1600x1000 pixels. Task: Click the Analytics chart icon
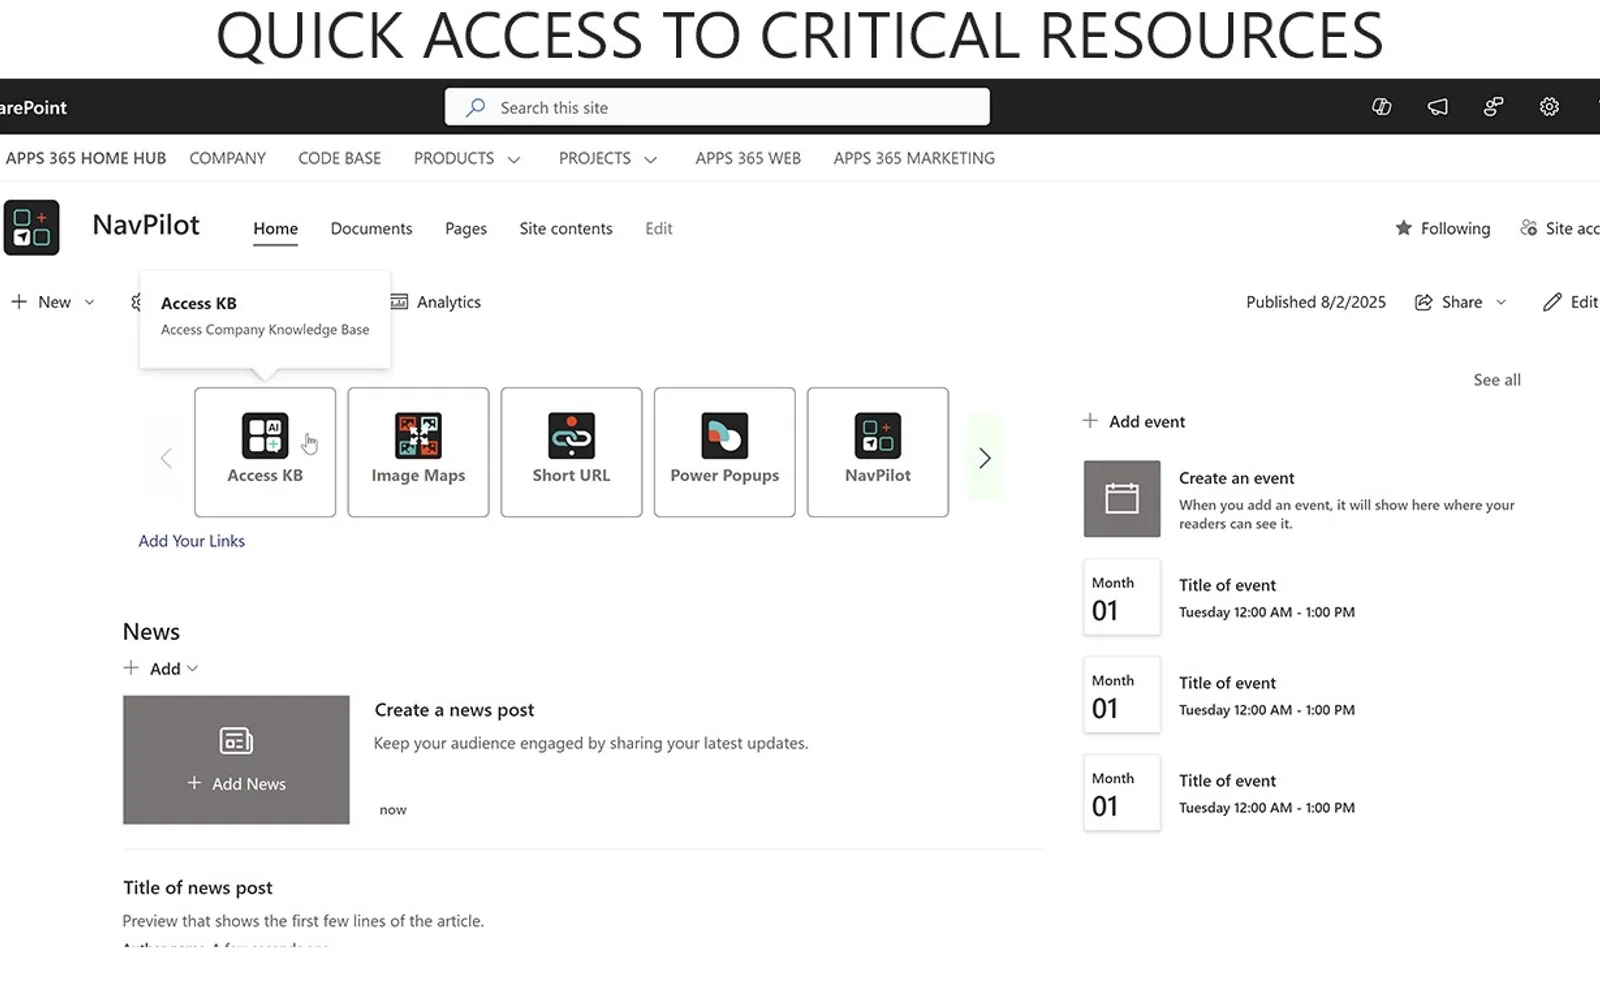399,302
